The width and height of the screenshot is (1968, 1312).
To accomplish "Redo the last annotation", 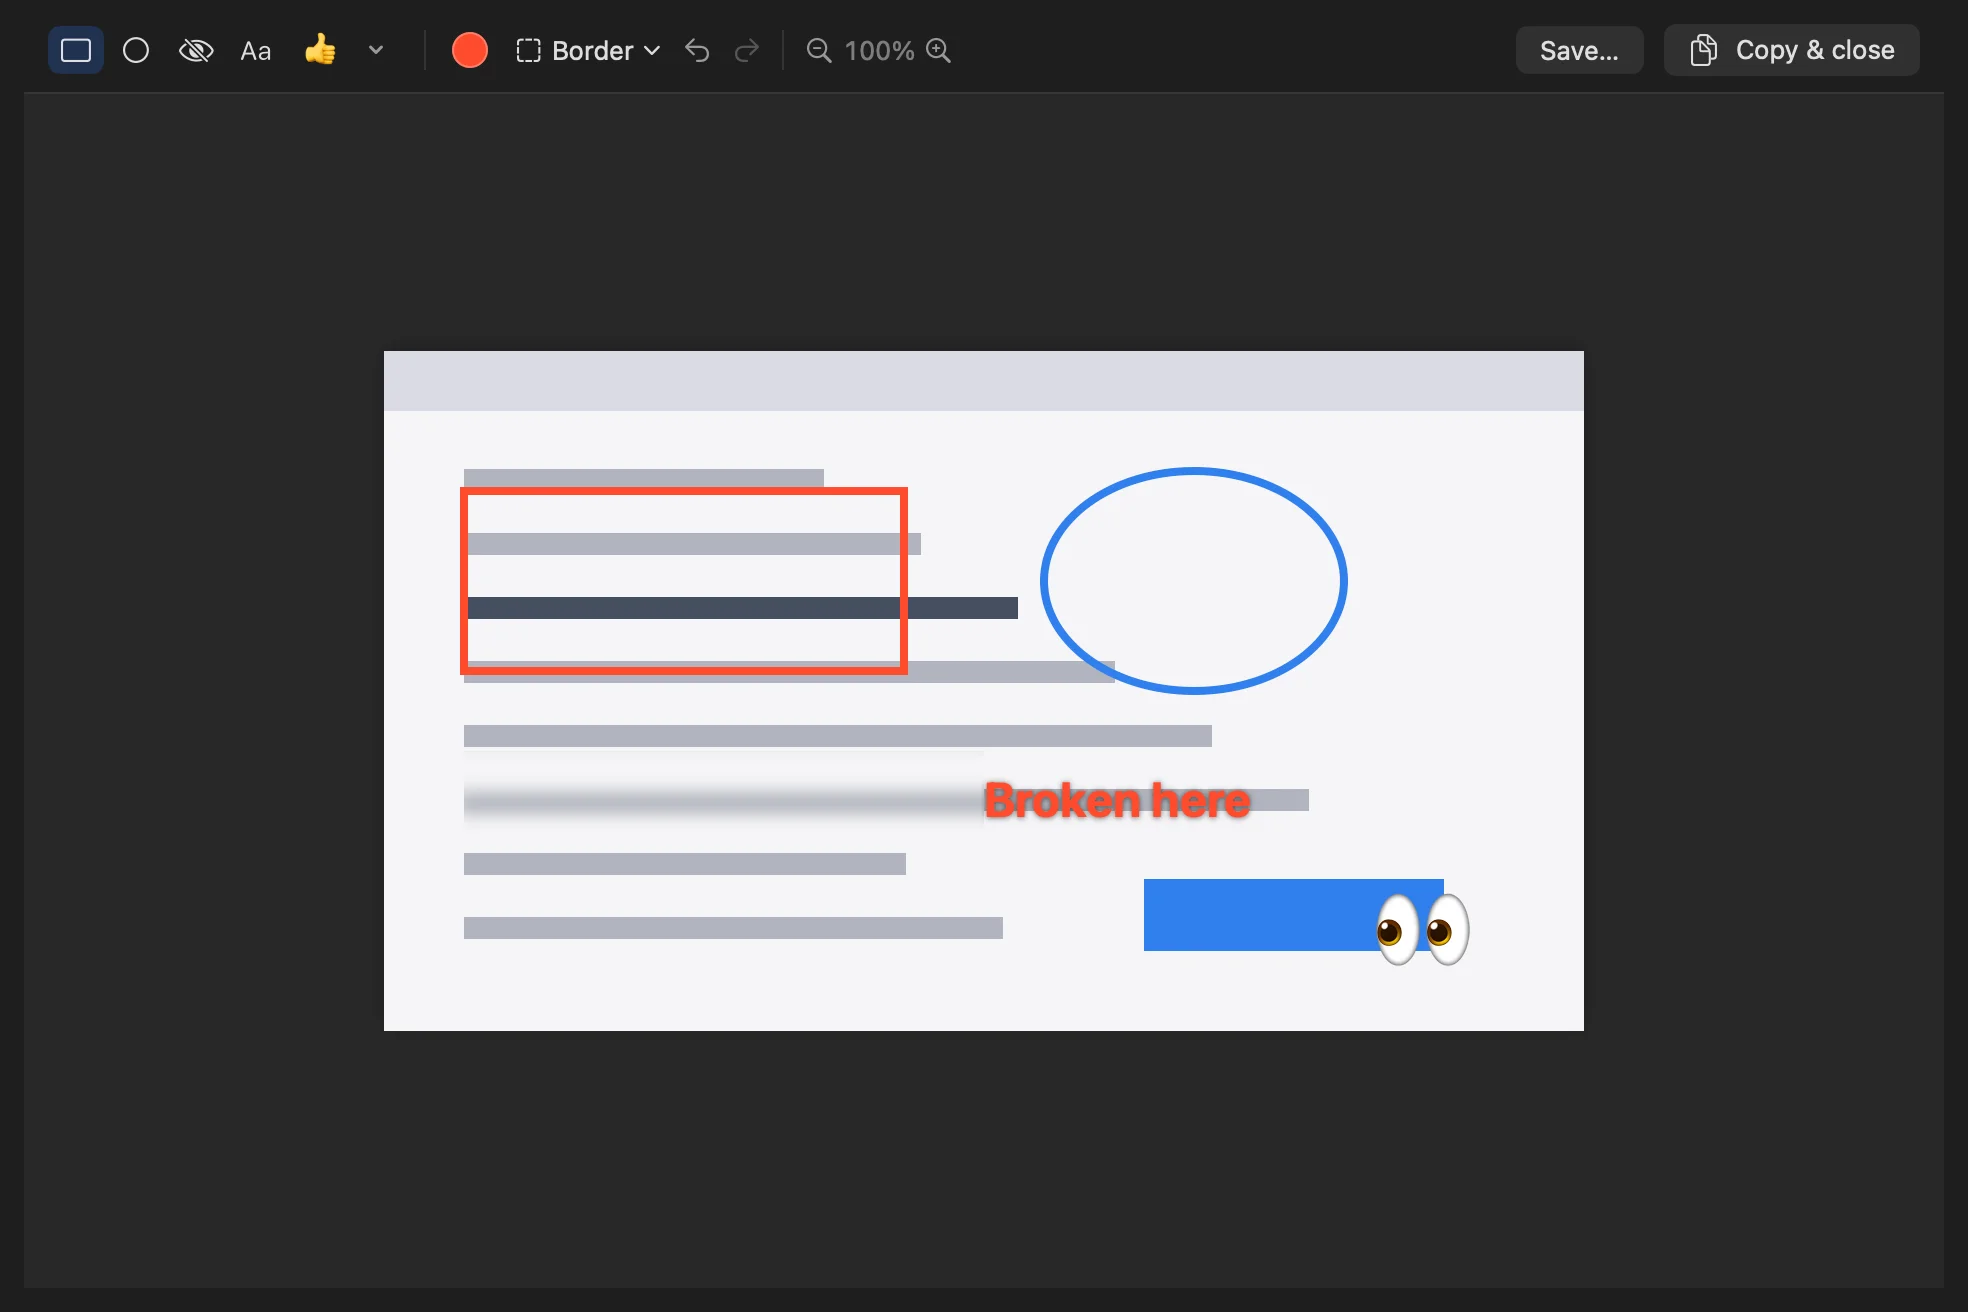I will point(747,50).
